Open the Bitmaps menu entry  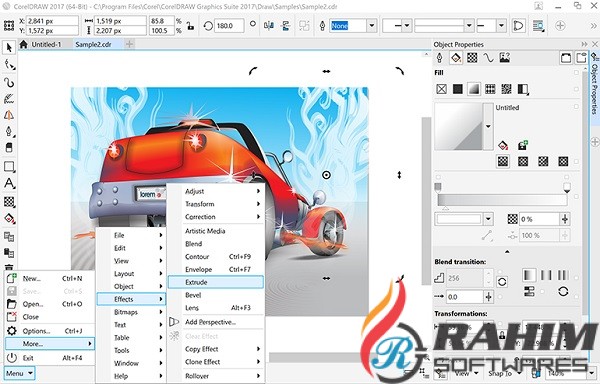pyautogui.click(x=131, y=312)
